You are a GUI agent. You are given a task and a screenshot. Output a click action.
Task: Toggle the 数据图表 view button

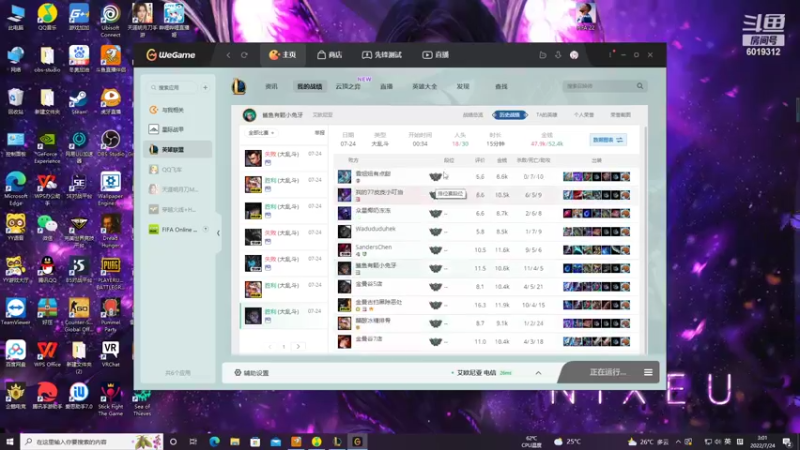pos(607,140)
